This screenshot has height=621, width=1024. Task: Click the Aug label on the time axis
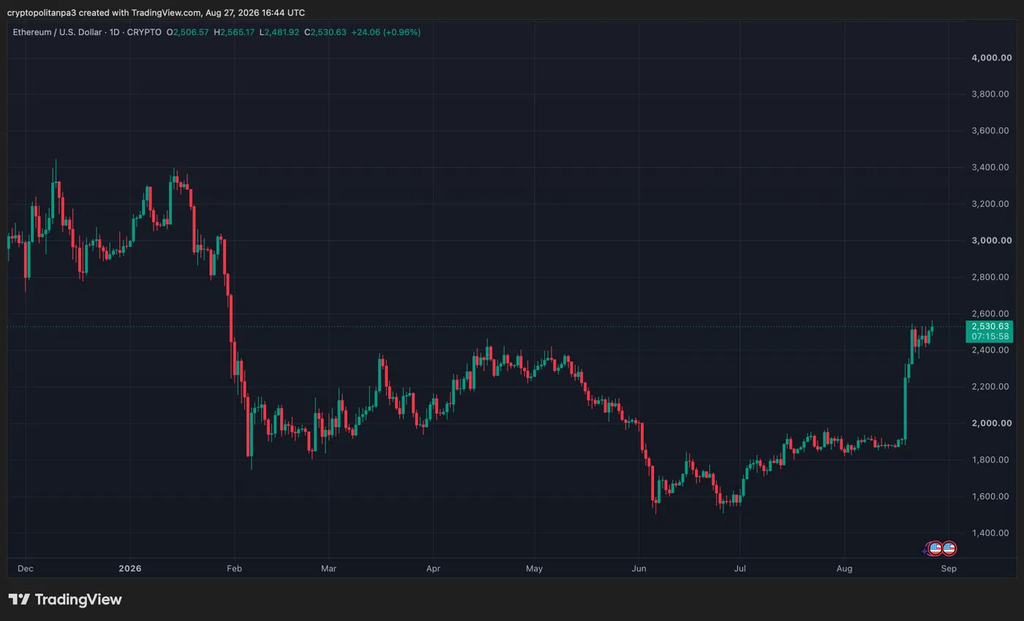tap(844, 569)
